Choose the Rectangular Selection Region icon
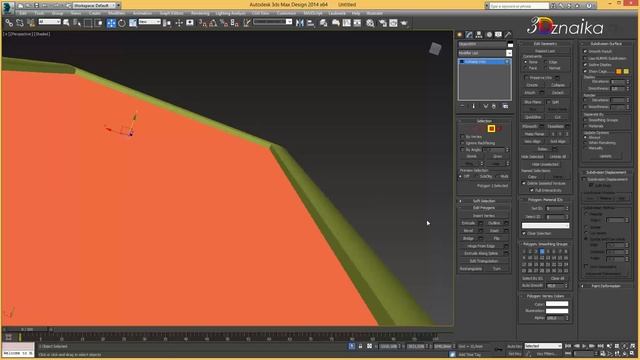The width and height of the screenshot is (640, 360). point(88,23)
